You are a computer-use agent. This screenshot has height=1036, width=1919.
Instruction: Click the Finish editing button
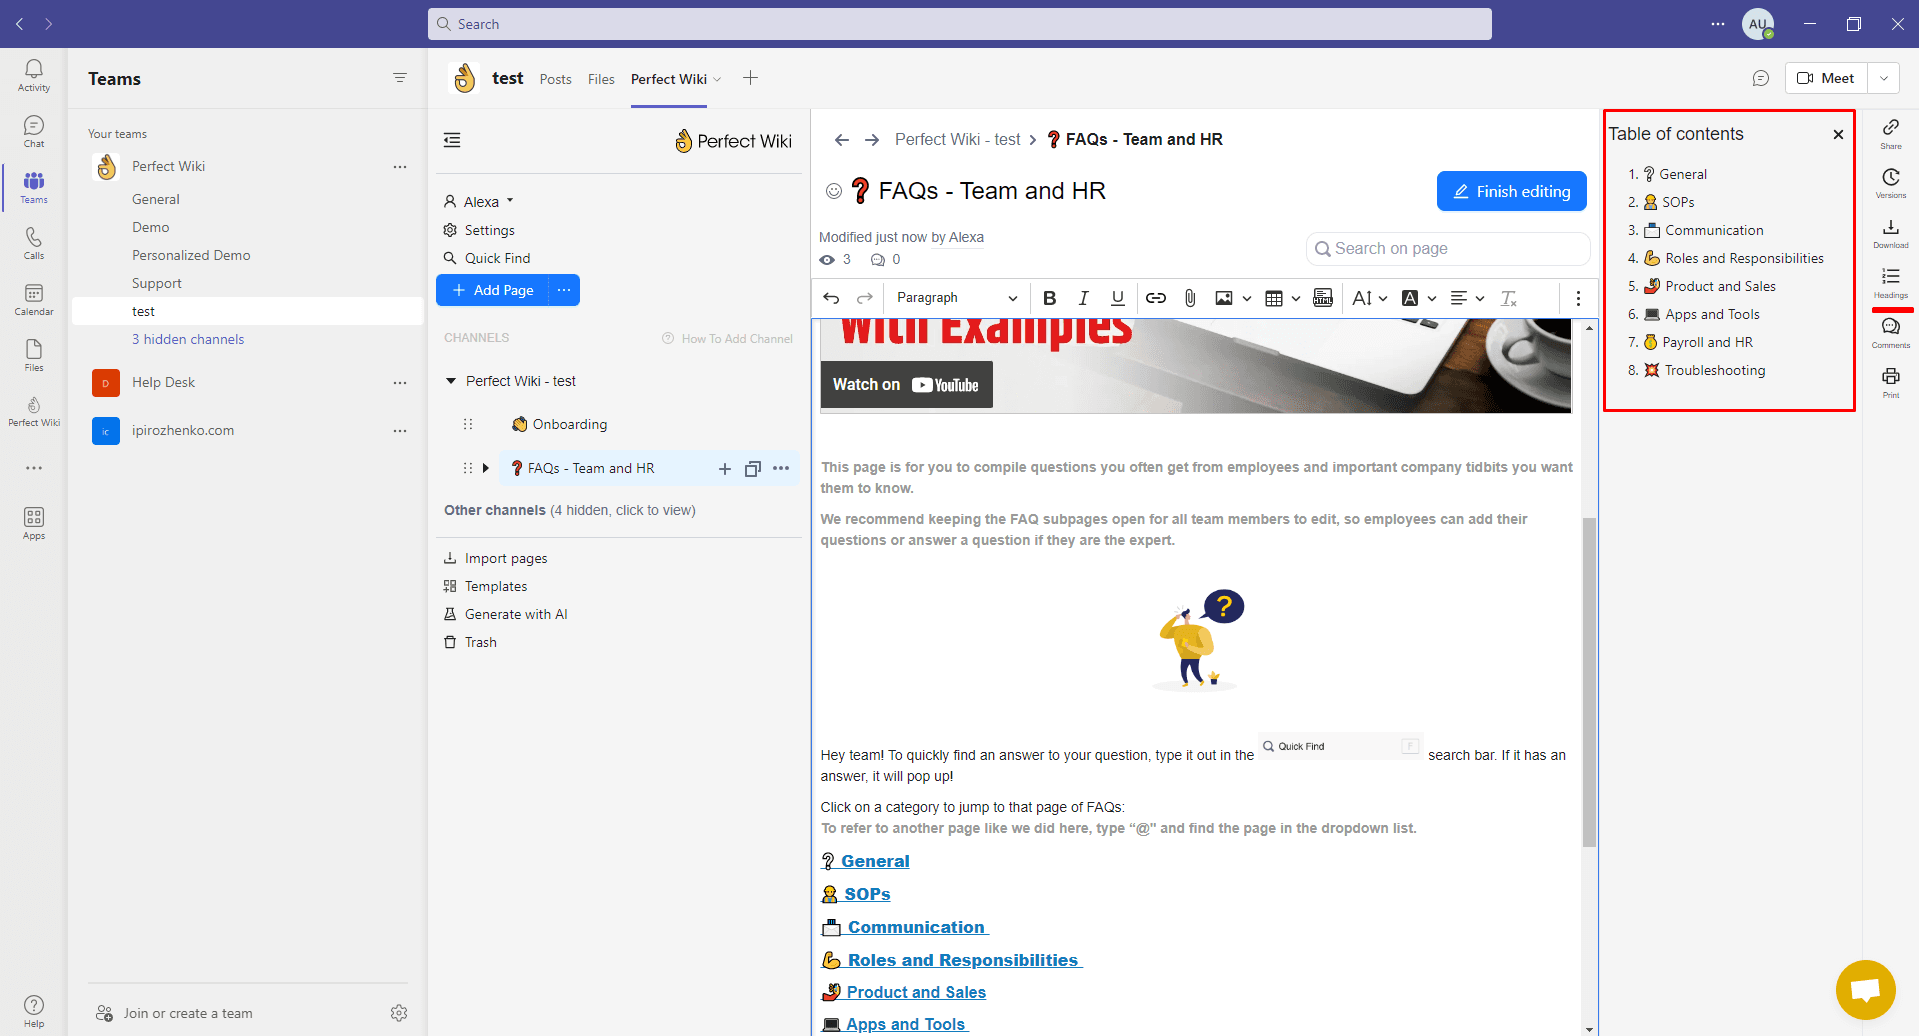tap(1511, 191)
